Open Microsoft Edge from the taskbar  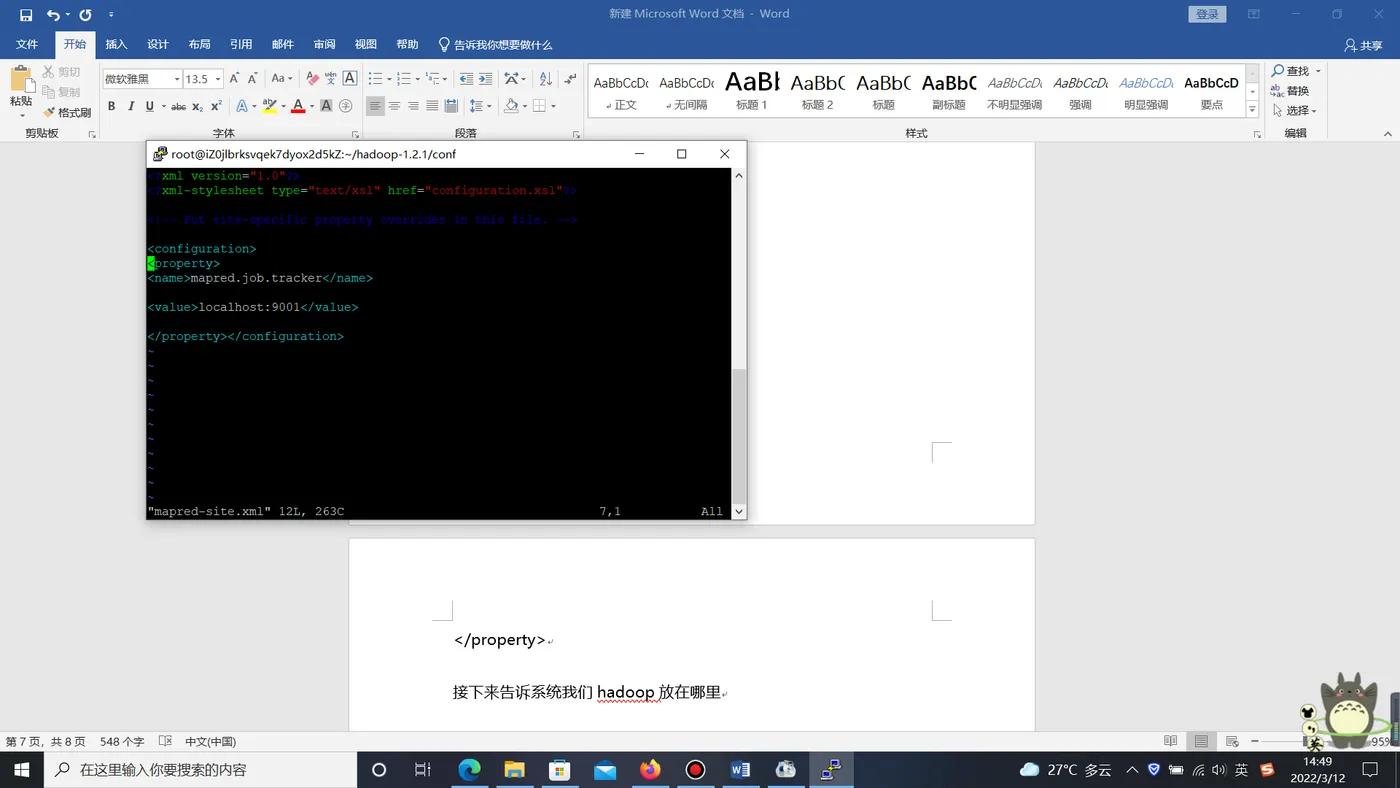tap(469, 770)
